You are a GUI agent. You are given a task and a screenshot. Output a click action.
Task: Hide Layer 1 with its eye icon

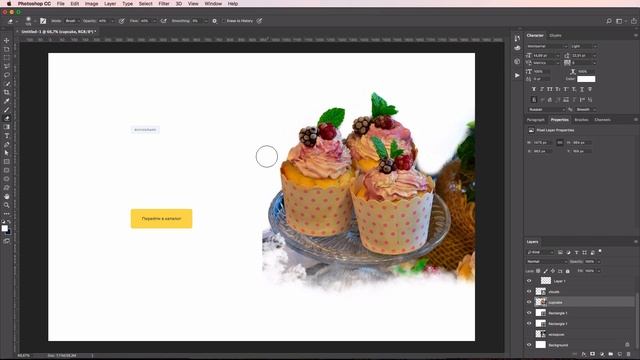click(x=529, y=281)
